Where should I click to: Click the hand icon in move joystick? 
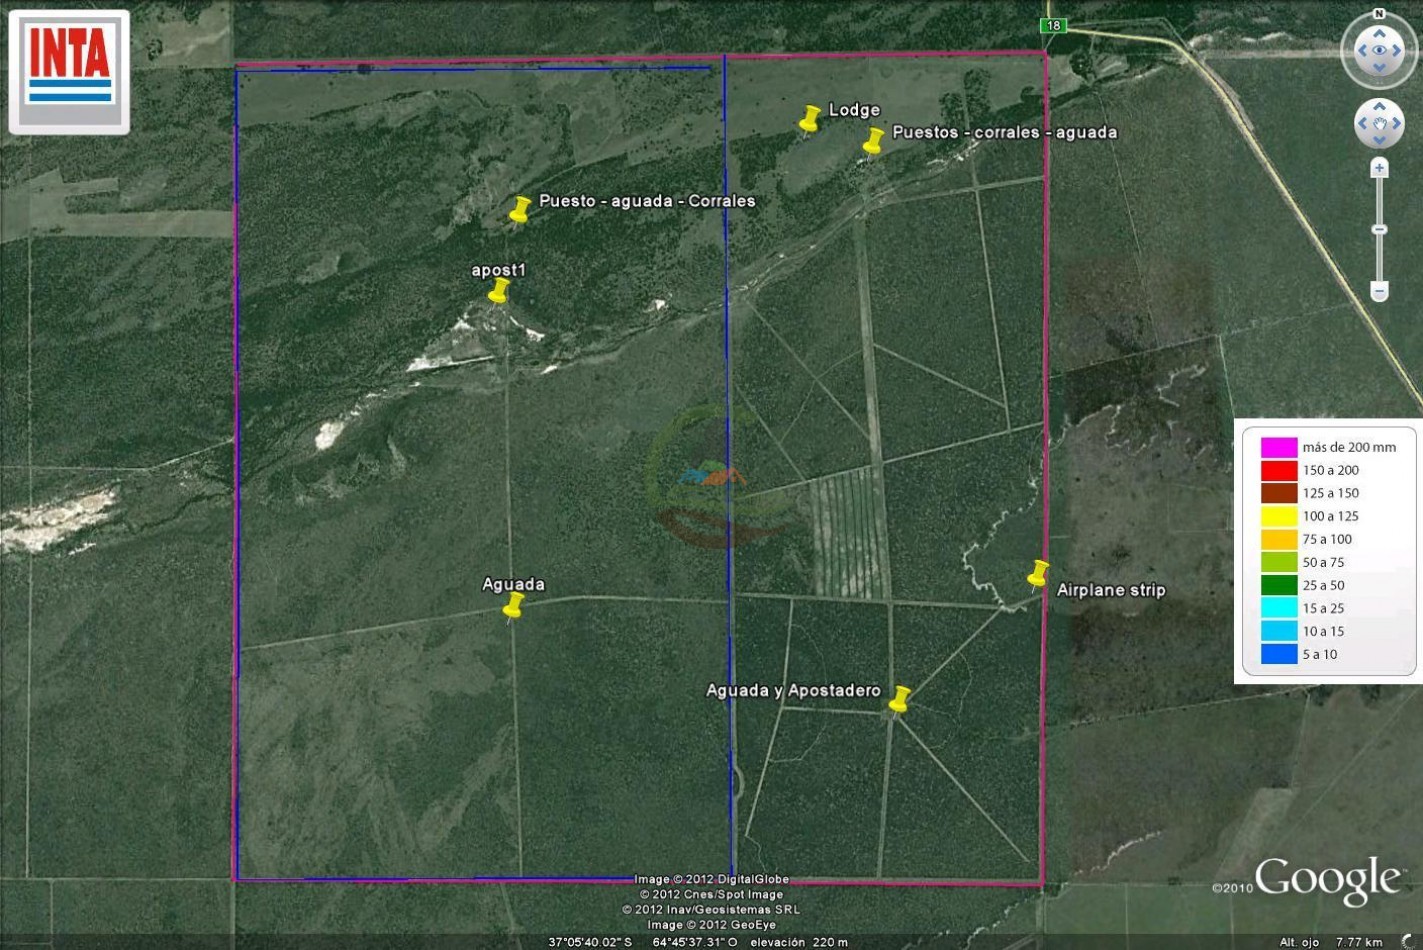[x=1379, y=124]
